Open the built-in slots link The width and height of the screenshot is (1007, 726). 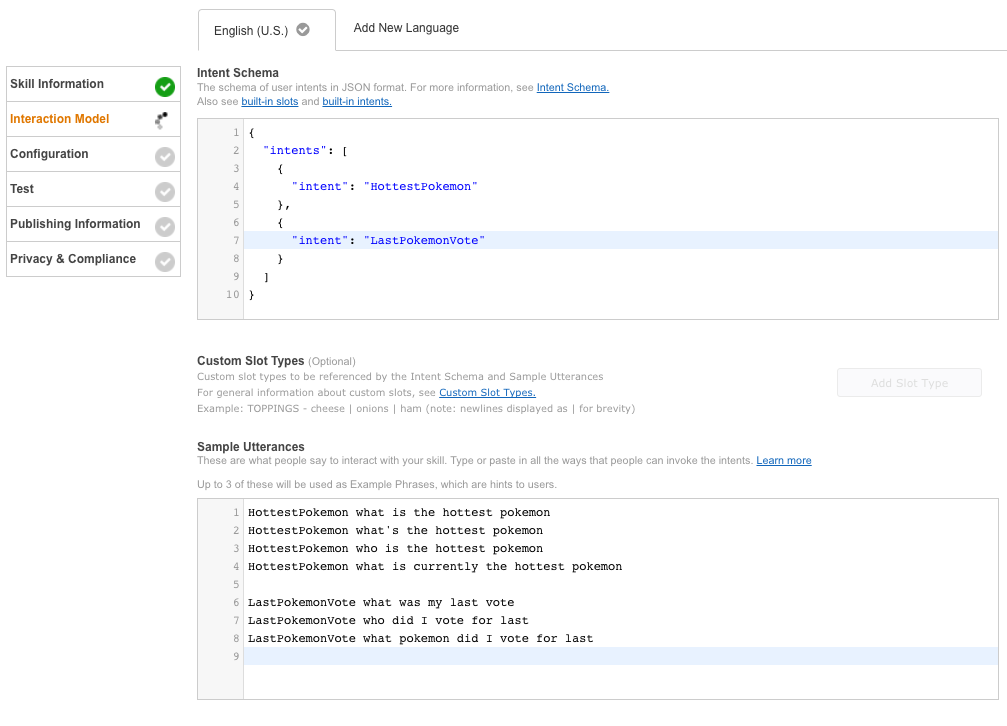[270, 102]
